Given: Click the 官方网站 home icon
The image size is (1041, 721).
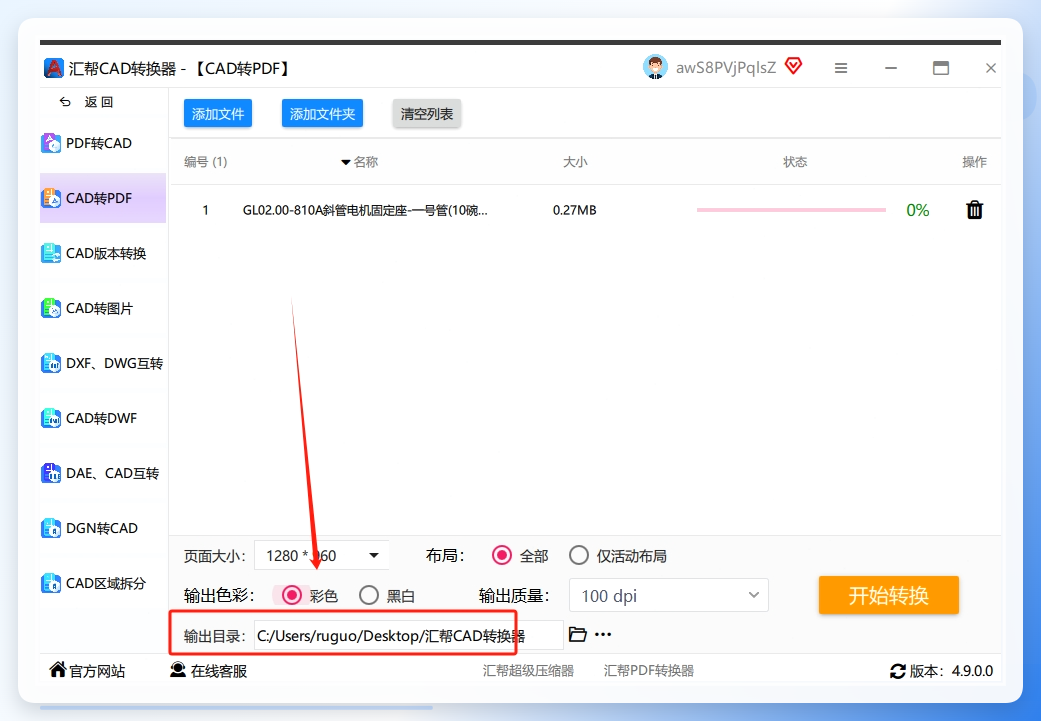Looking at the screenshot, I should click(x=58, y=670).
